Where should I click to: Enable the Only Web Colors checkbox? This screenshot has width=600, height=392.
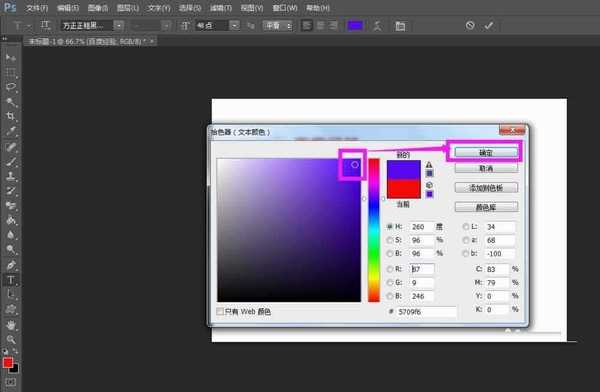tap(220, 311)
